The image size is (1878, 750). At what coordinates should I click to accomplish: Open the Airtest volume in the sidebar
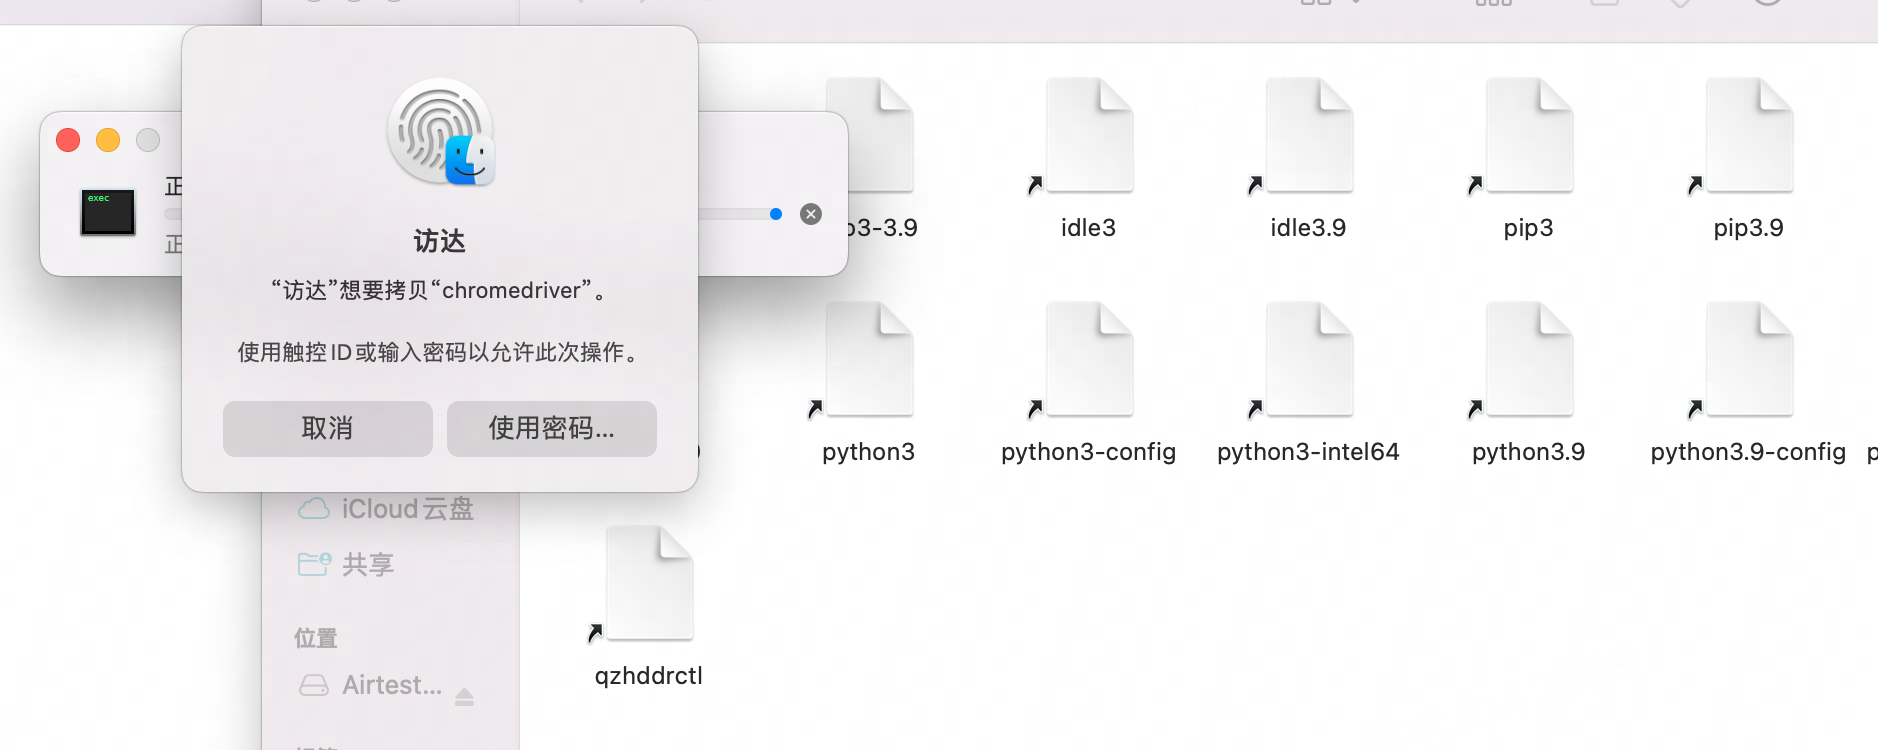(390, 685)
